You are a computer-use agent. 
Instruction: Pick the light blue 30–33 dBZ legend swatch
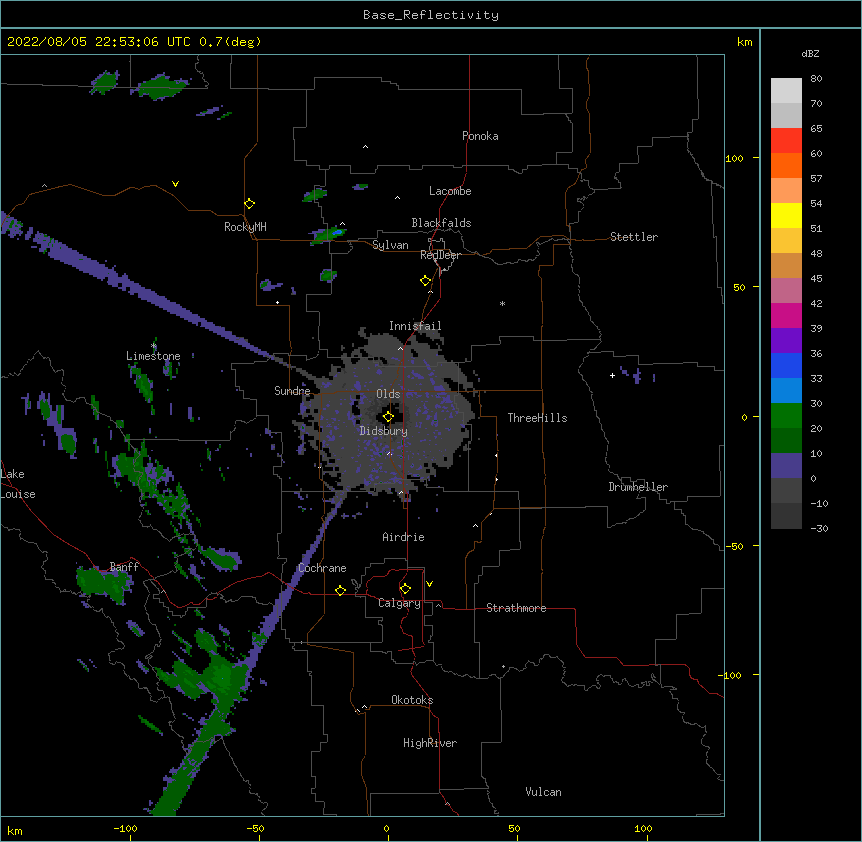click(786, 391)
